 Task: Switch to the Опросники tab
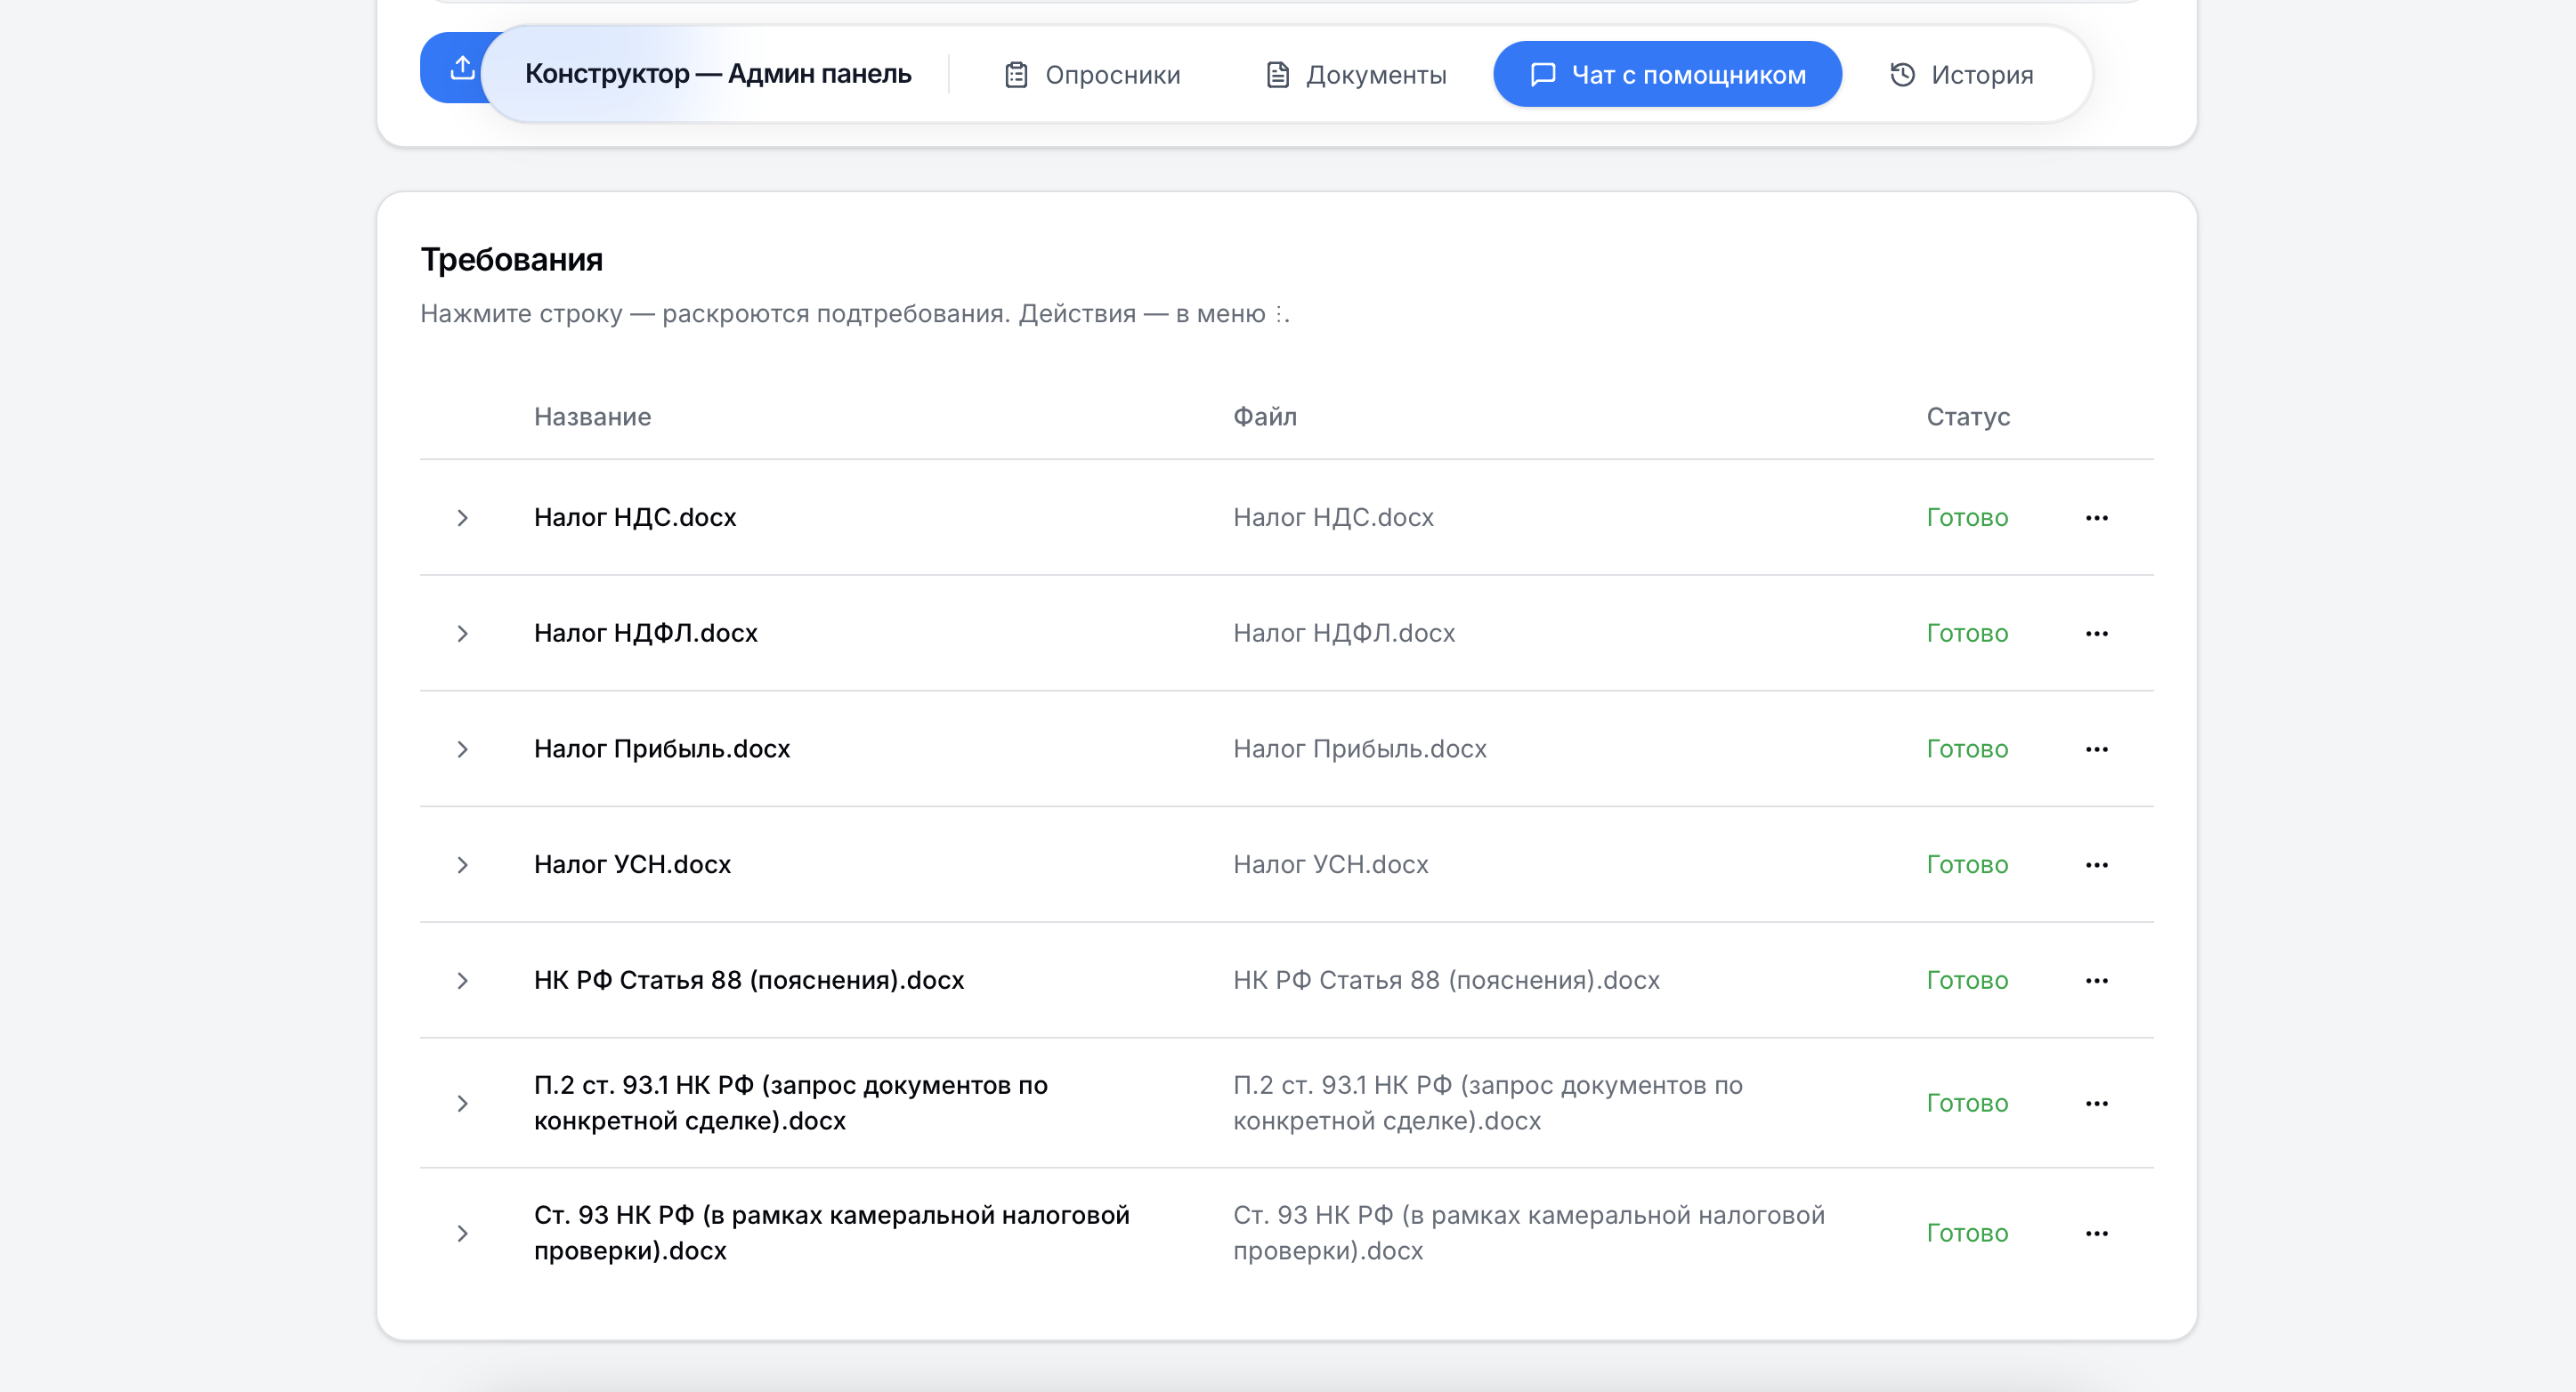[x=1092, y=75]
